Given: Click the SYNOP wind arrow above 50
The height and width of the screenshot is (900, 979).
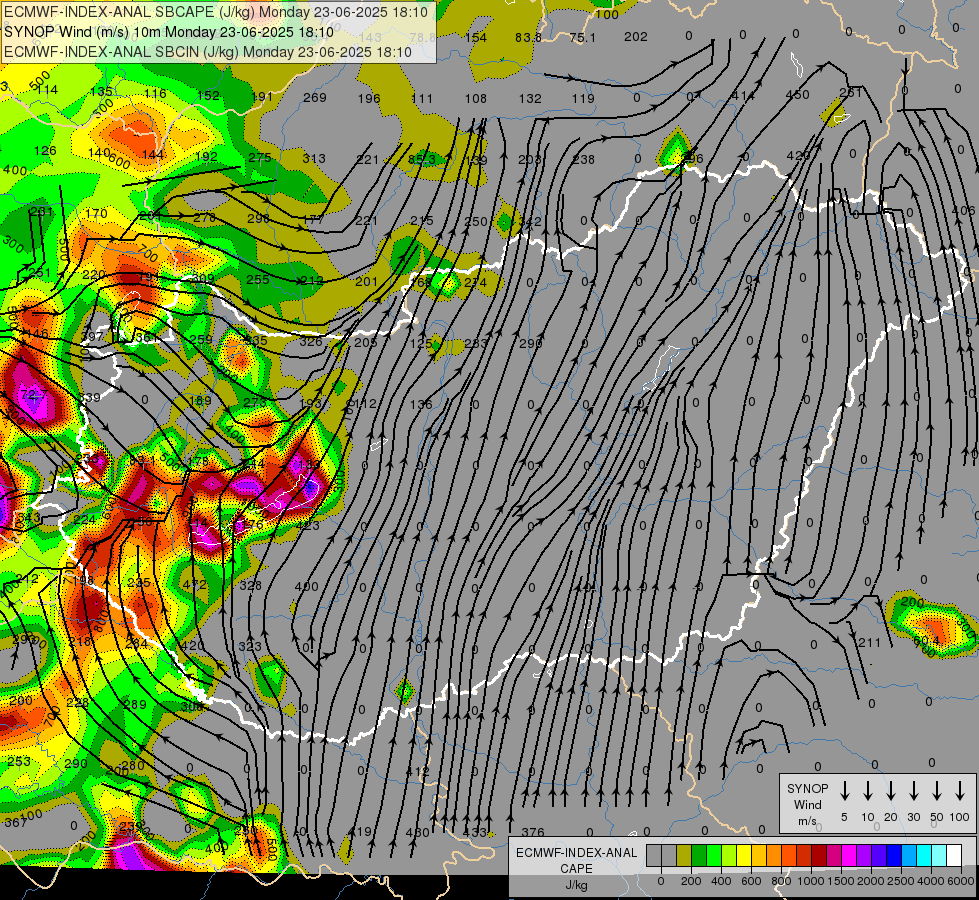Looking at the screenshot, I should (x=937, y=791).
